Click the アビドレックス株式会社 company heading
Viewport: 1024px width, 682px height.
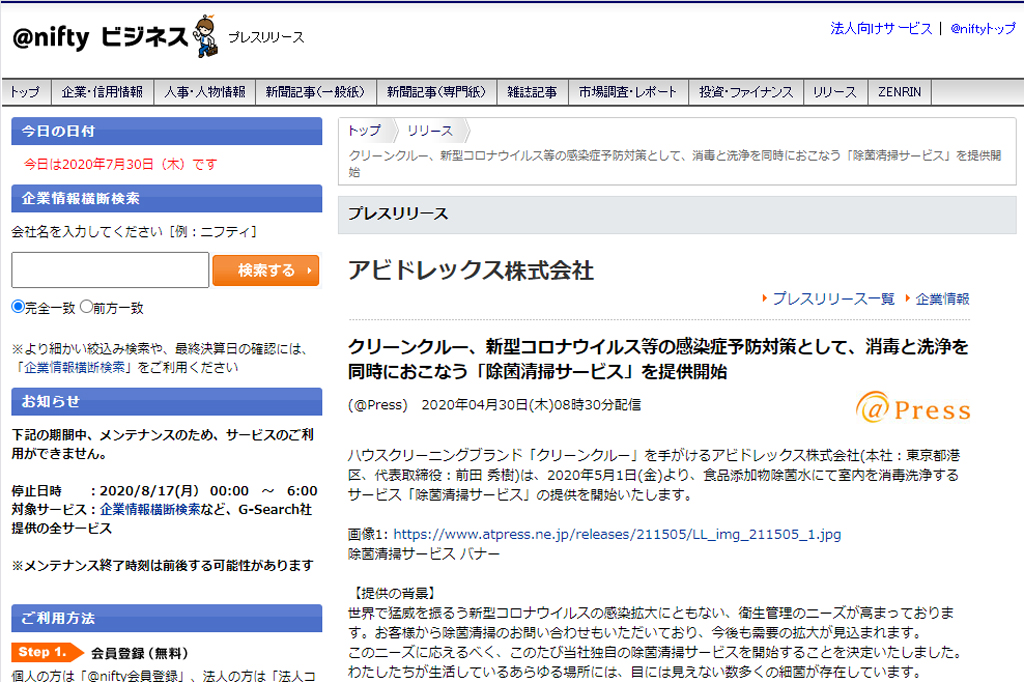click(471, 270)
